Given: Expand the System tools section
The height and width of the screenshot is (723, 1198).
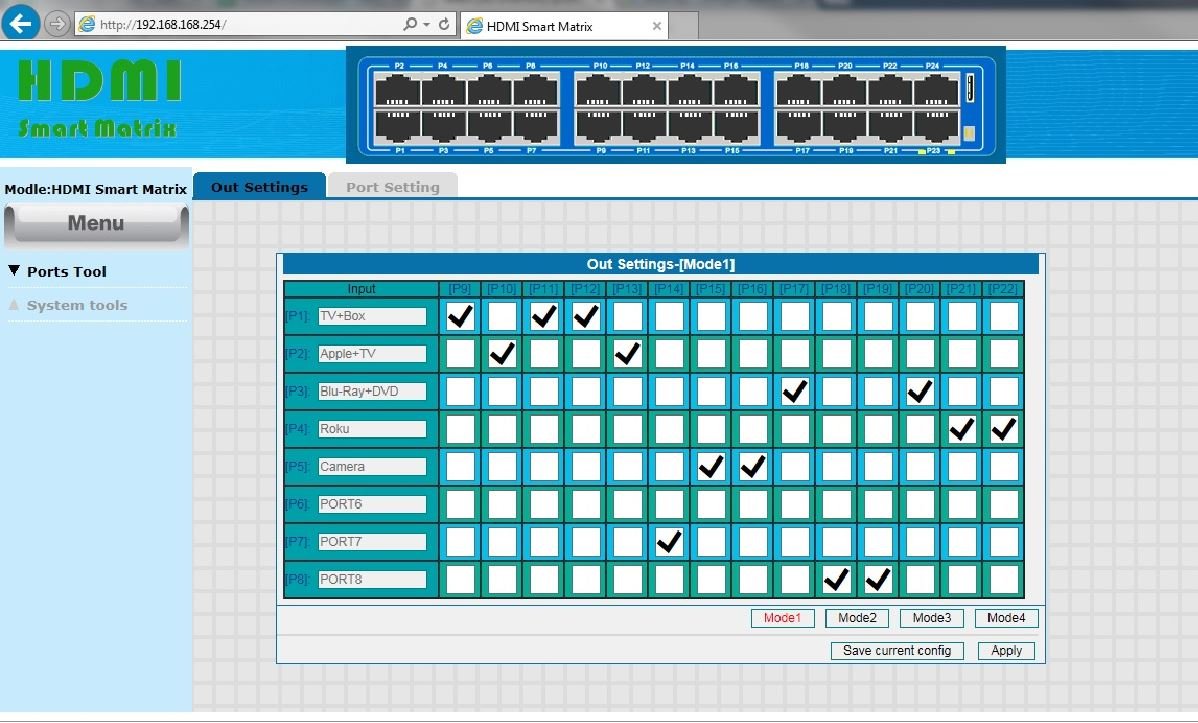Looking at the screenshot, I should tap(77, 306).
